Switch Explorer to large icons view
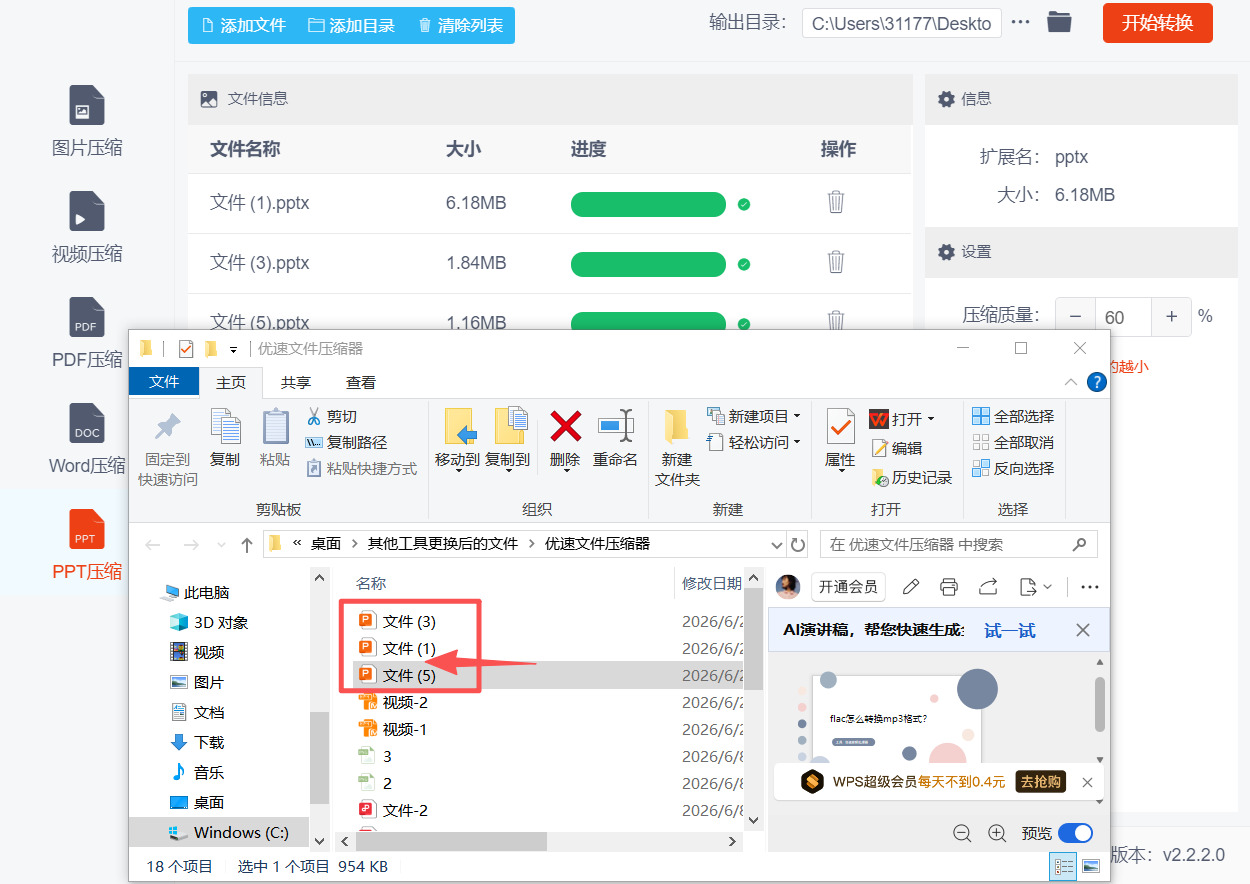 [1091, 866]
